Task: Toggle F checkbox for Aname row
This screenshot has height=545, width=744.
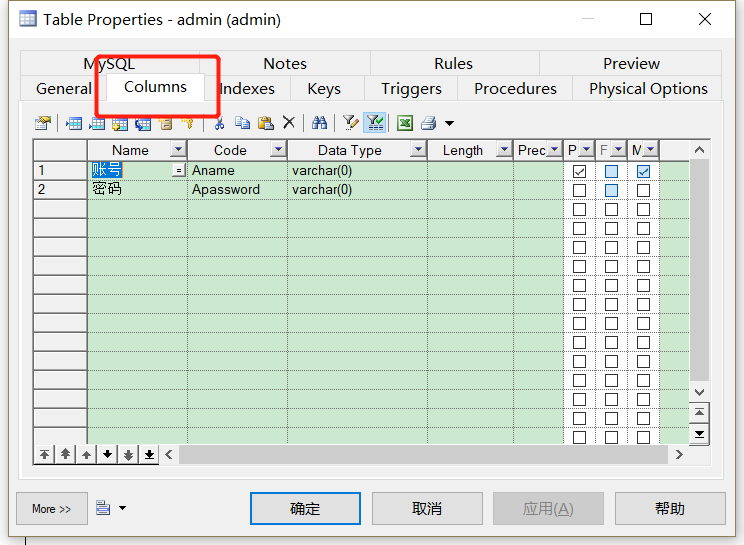Action: 612,171
